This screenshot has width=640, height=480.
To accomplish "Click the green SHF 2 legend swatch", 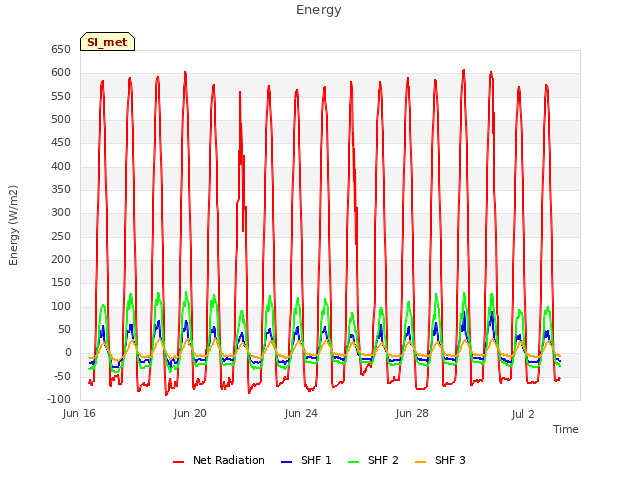I will pyautogui.click(x=353, y=462).
